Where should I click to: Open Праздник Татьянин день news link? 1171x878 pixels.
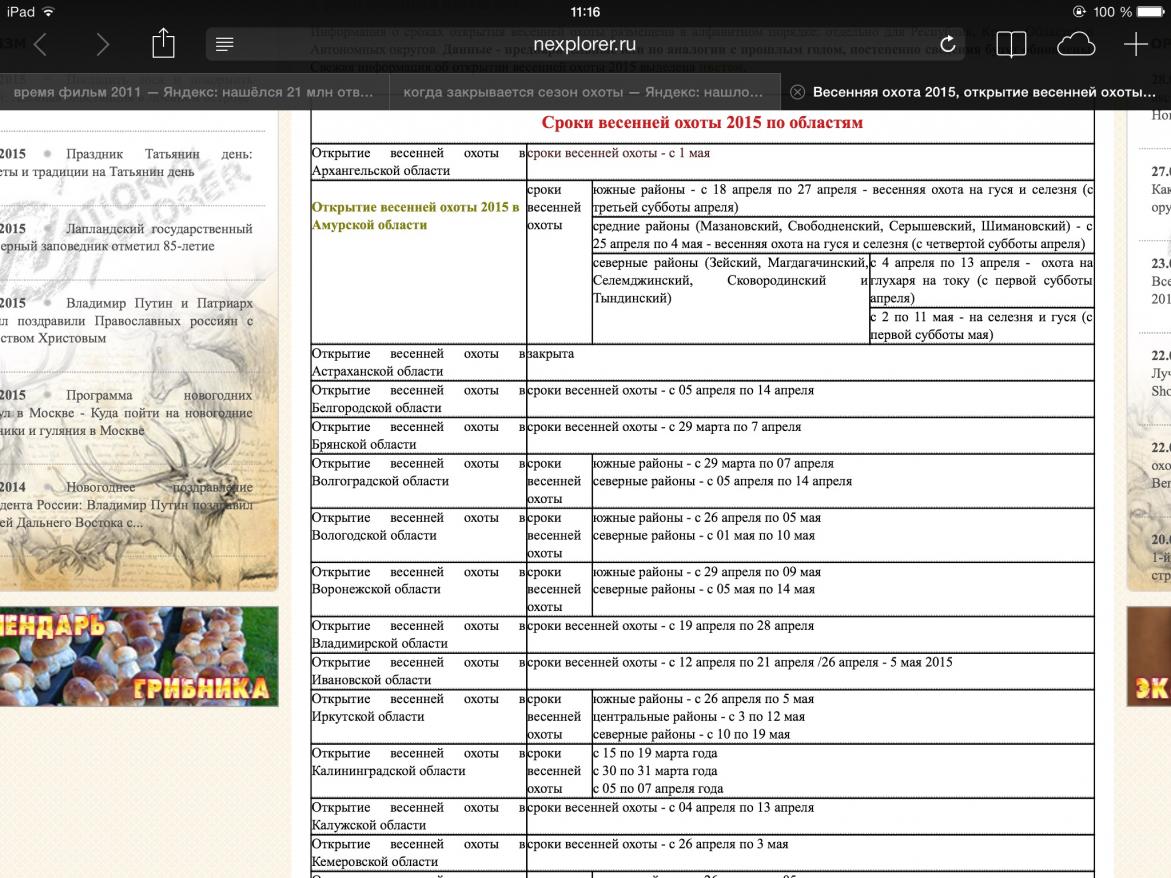pos(126,163)
